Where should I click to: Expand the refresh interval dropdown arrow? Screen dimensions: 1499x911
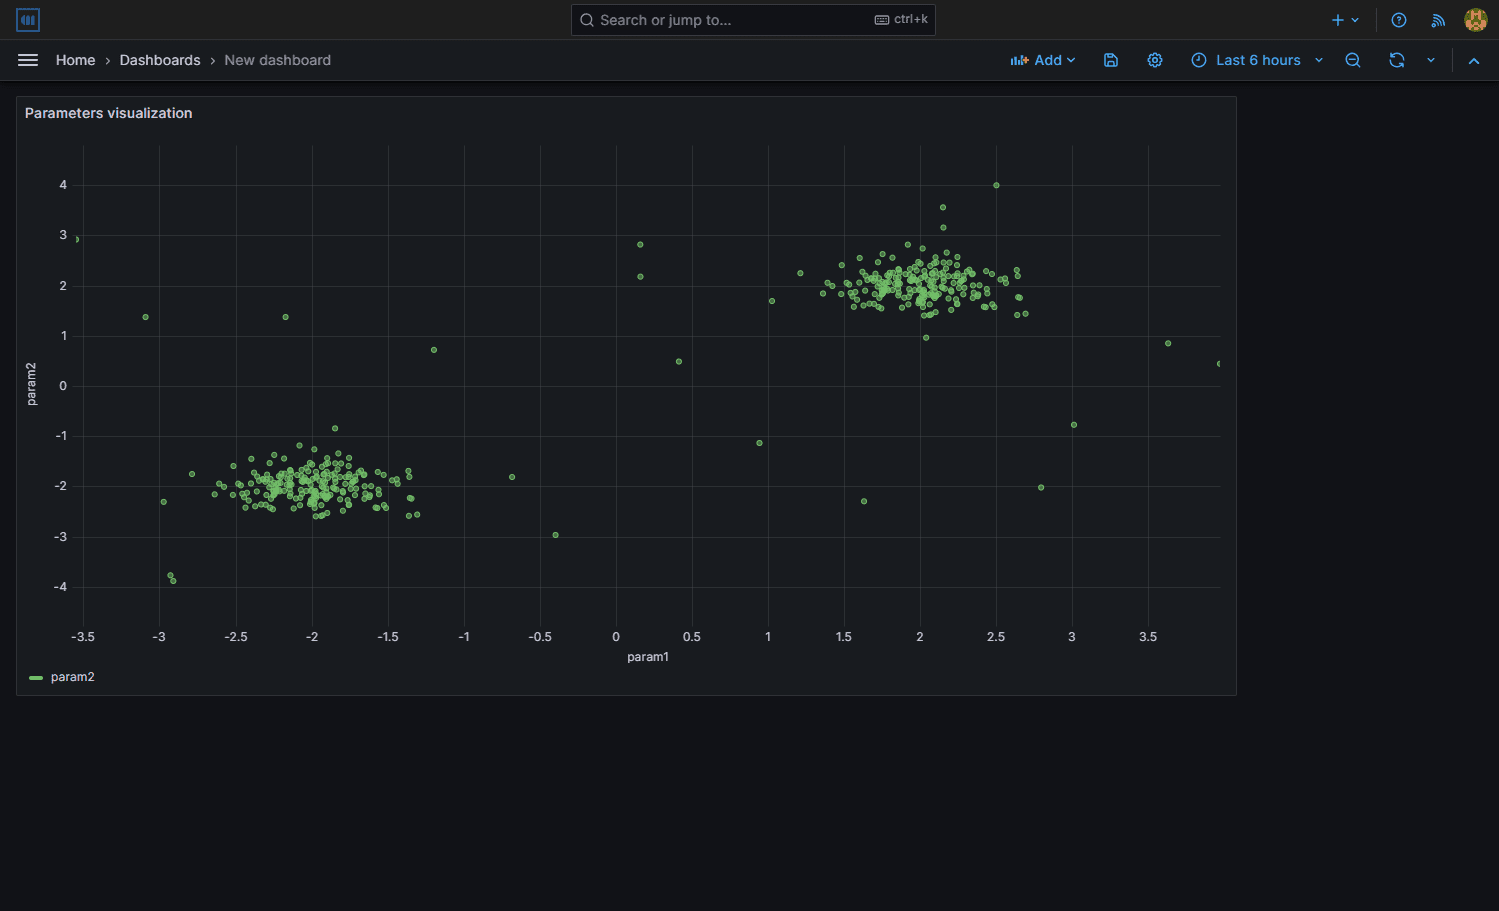(1431, 60)
